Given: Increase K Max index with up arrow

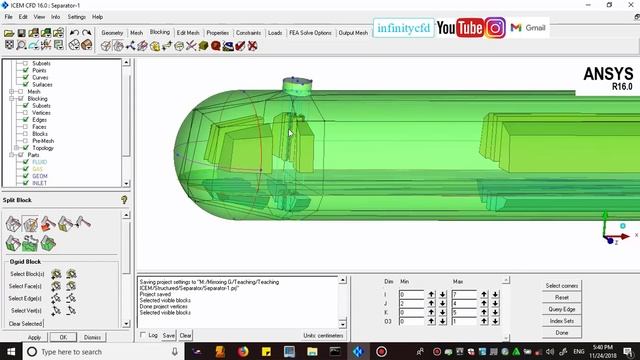Looking at the screenshot, I should coord(484,312).
